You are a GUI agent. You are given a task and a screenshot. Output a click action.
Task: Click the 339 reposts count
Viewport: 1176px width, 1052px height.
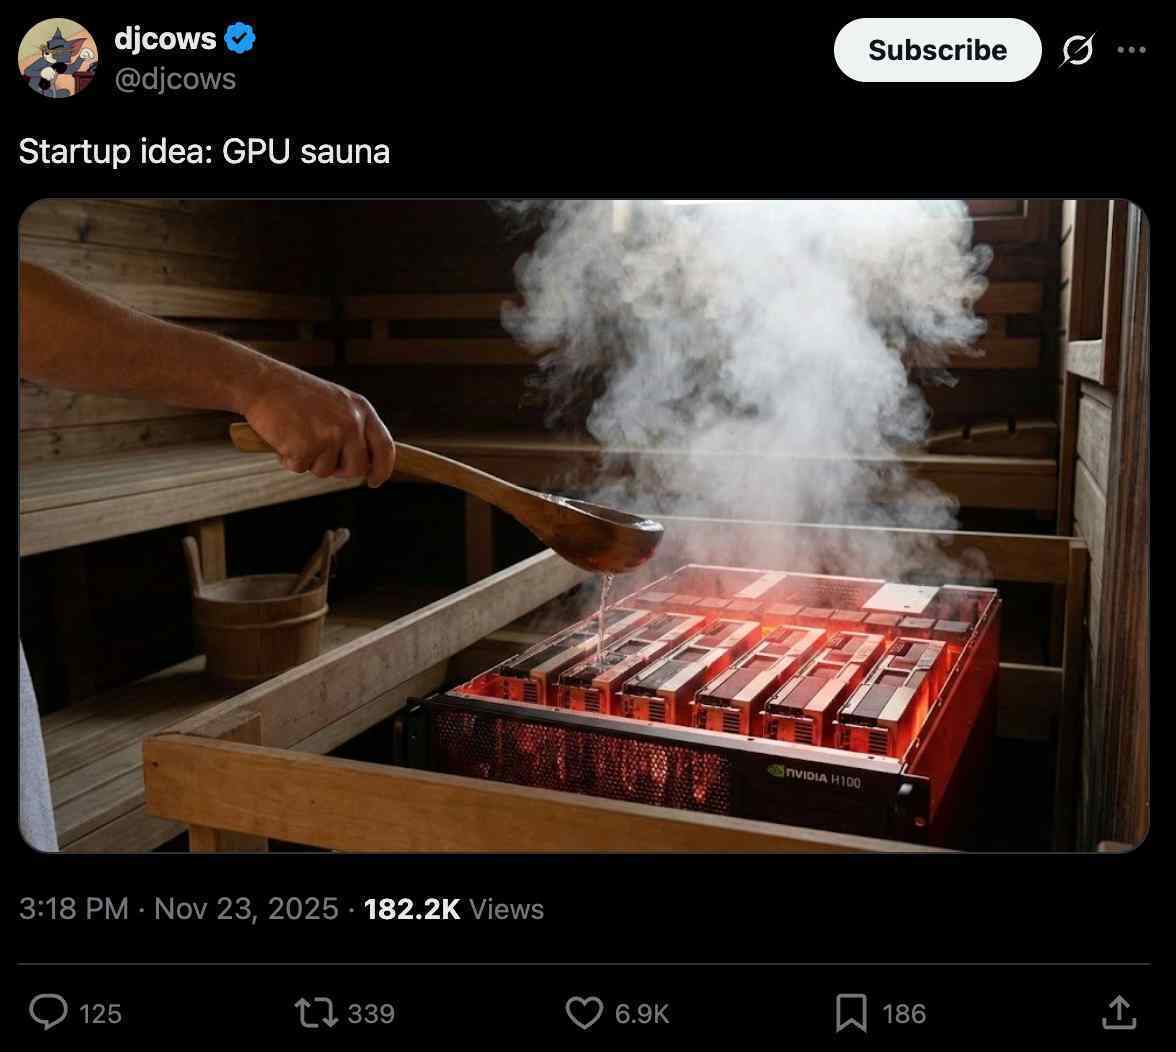coord(371,1014)
